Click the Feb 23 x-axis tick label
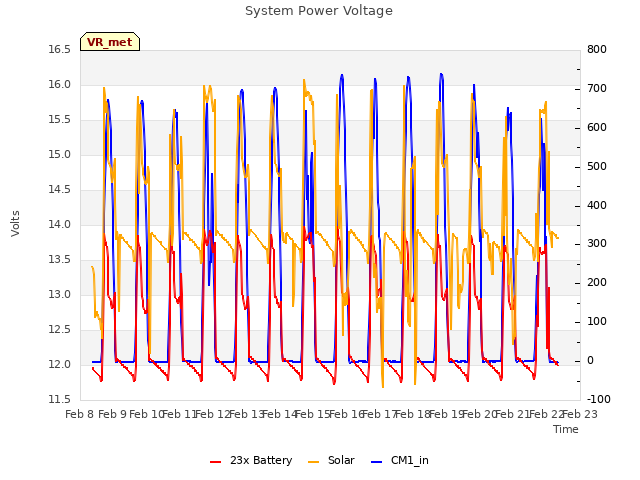This screenshot has width=640, height=480. point(580,414)
